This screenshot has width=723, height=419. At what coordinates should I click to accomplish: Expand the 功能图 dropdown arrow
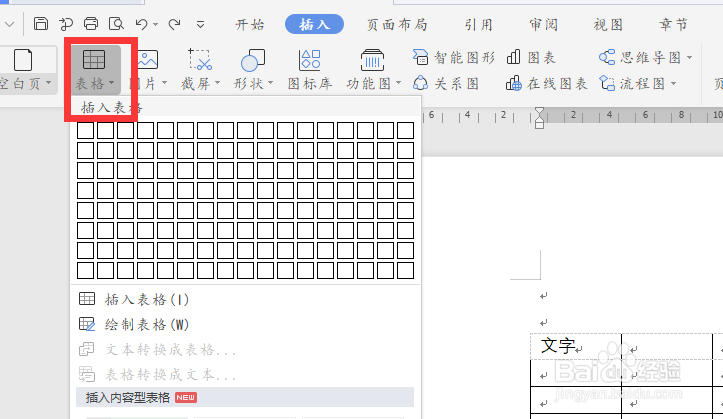399,83
